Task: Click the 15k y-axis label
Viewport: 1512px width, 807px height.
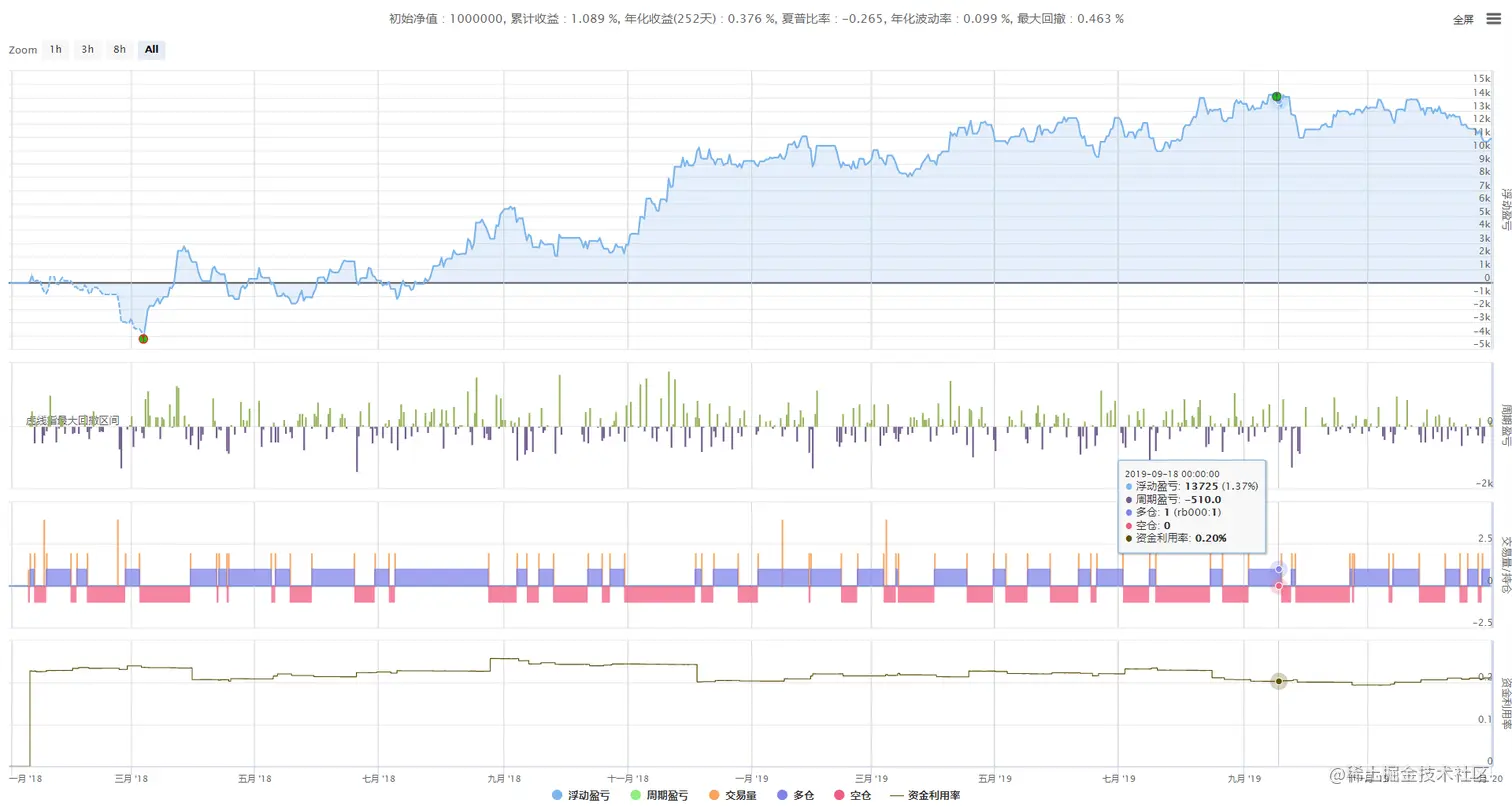Action: [1481, 79]
